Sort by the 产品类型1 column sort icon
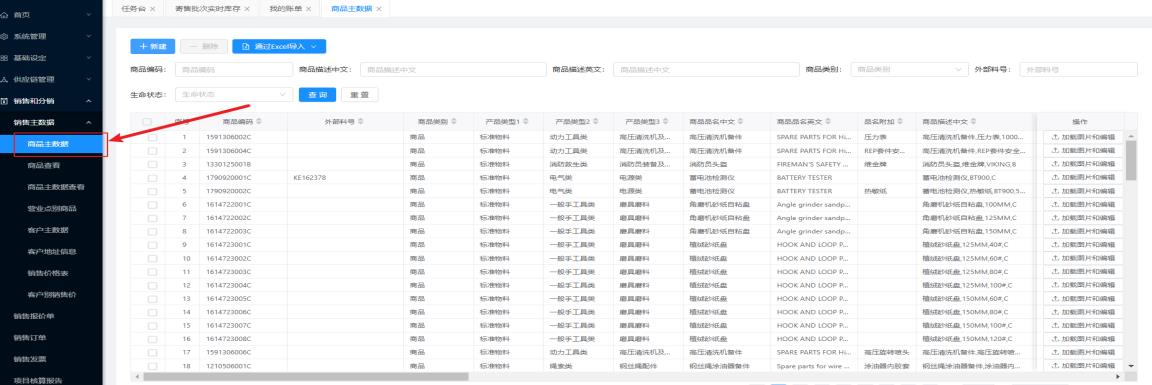The image size is (1152, 385). 526,121
